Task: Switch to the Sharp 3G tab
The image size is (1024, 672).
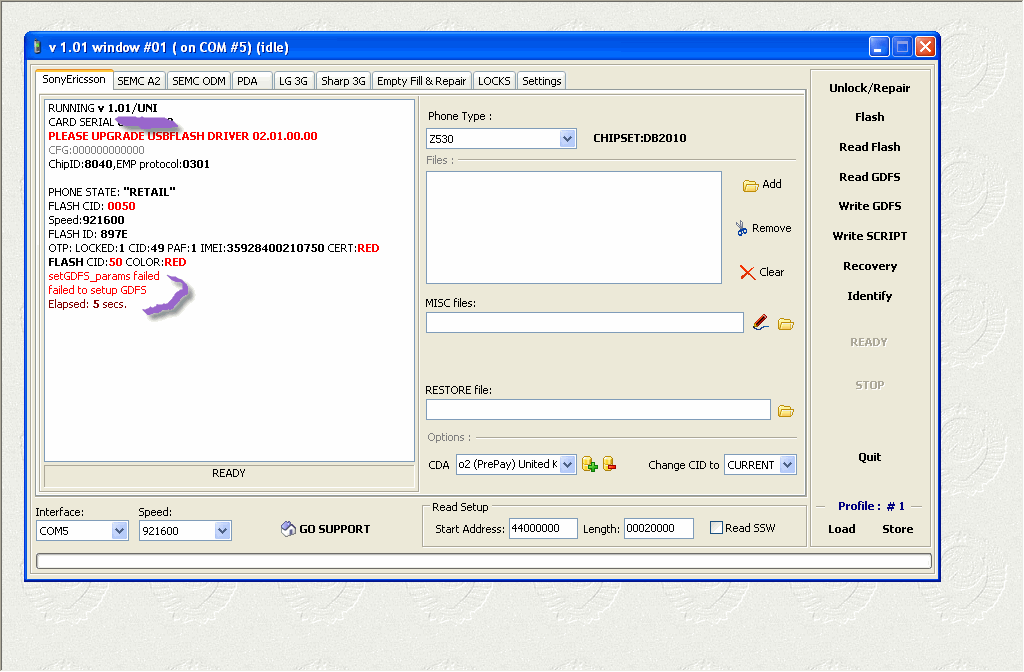Action: [344, 81]
